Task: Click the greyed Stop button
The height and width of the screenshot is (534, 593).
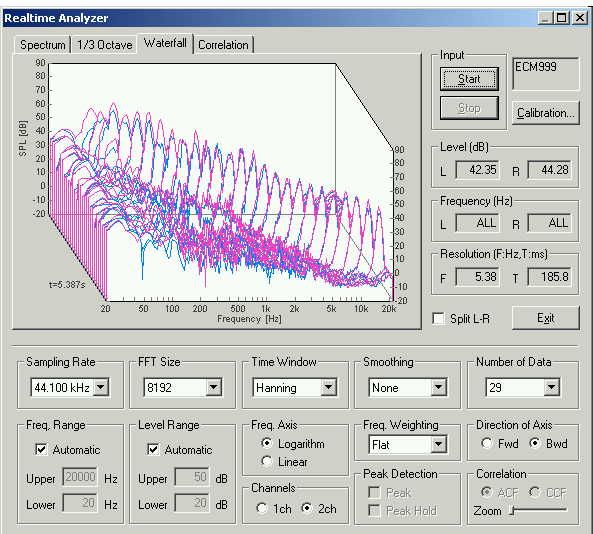Action: pos(469,108)
